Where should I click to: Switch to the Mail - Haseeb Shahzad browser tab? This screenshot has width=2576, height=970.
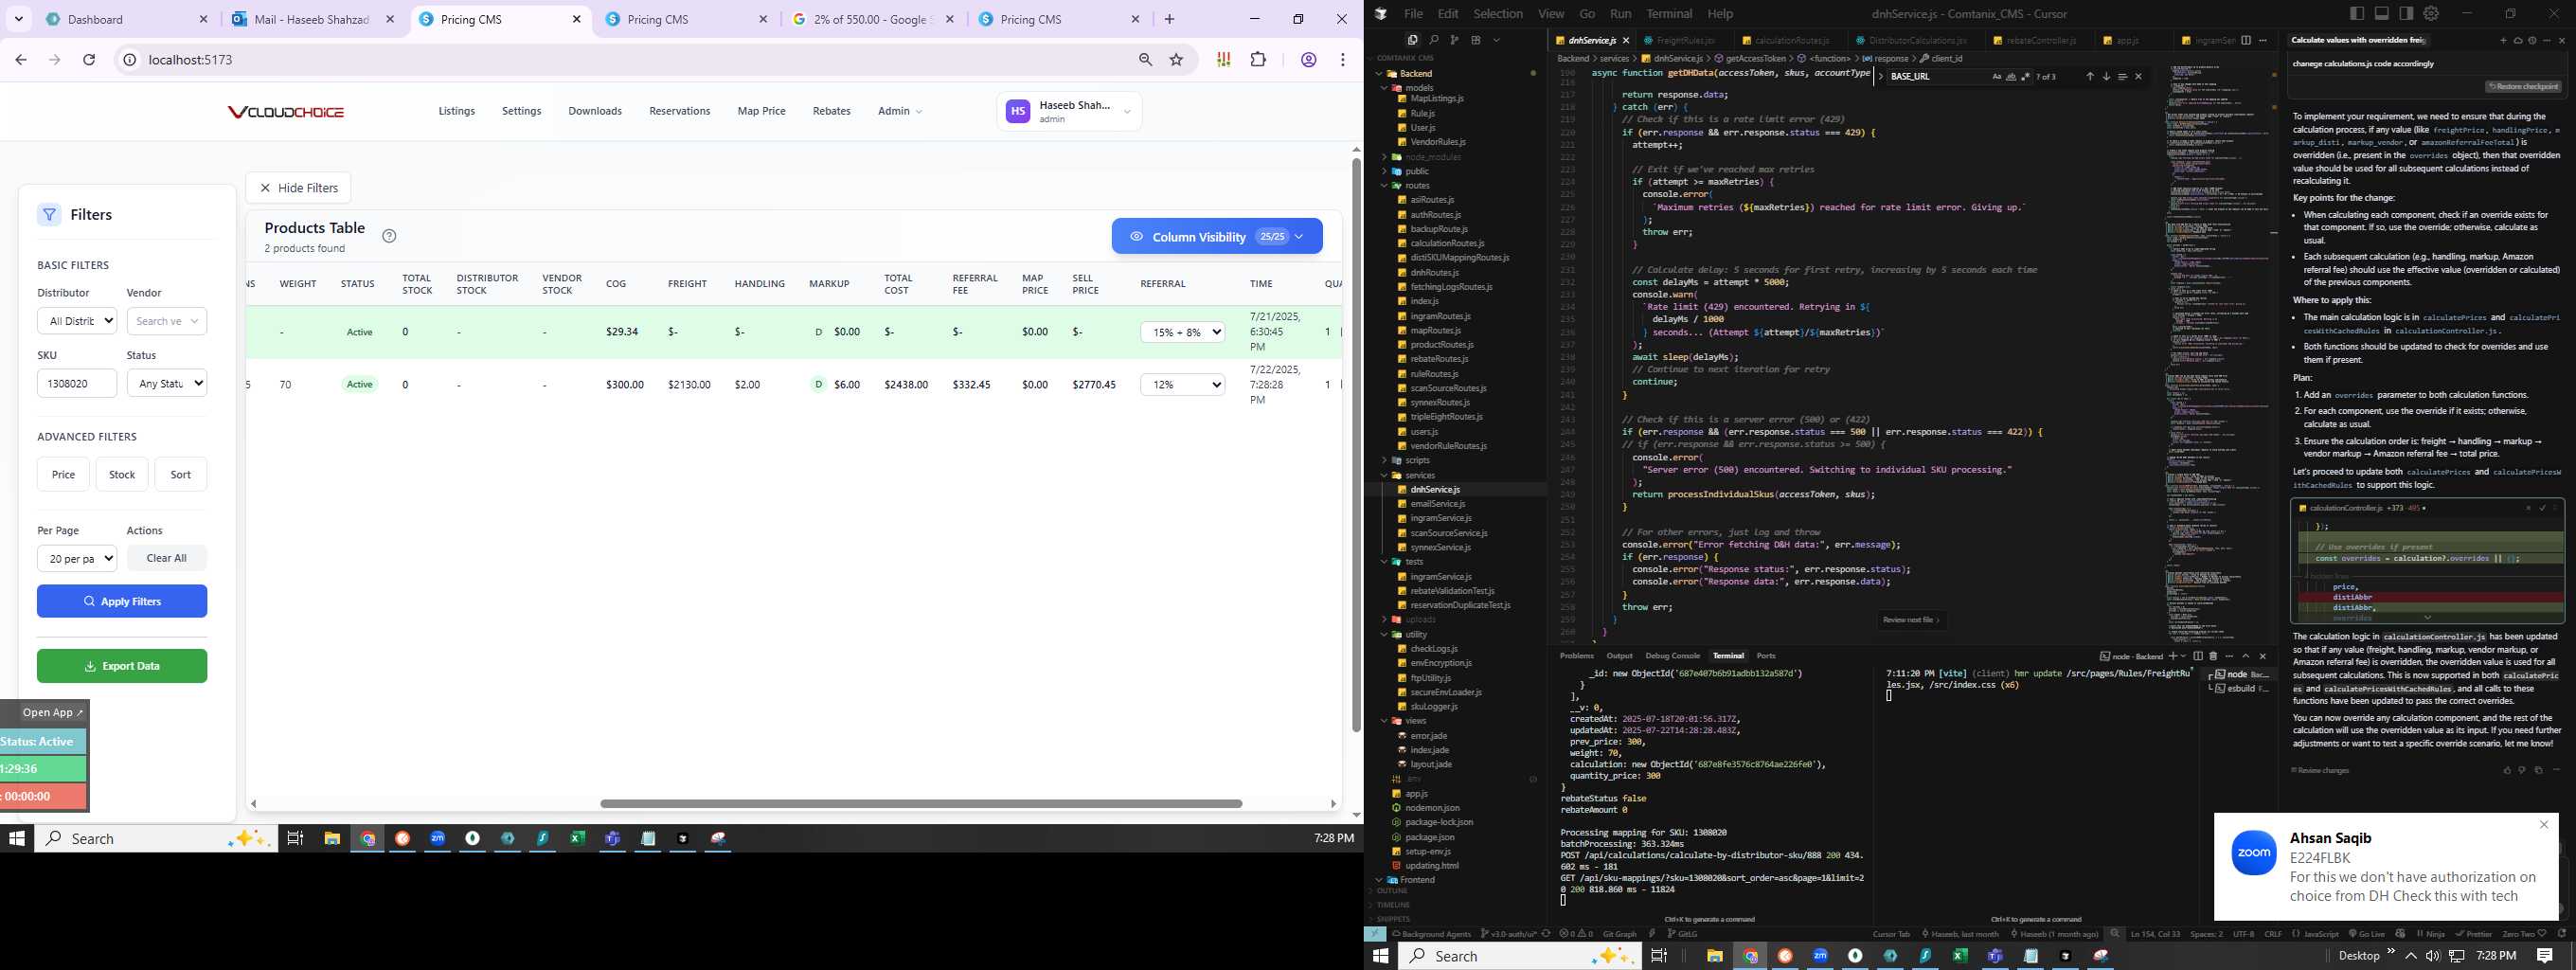(313, 19)
